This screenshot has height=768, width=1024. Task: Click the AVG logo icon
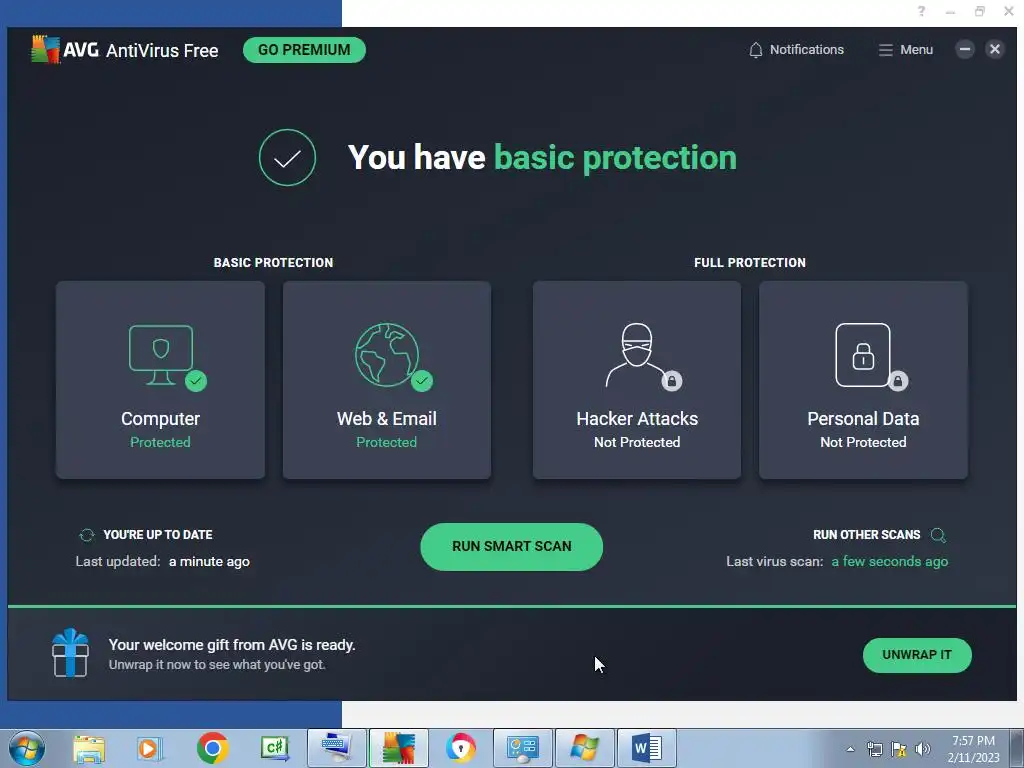(45, 50)
